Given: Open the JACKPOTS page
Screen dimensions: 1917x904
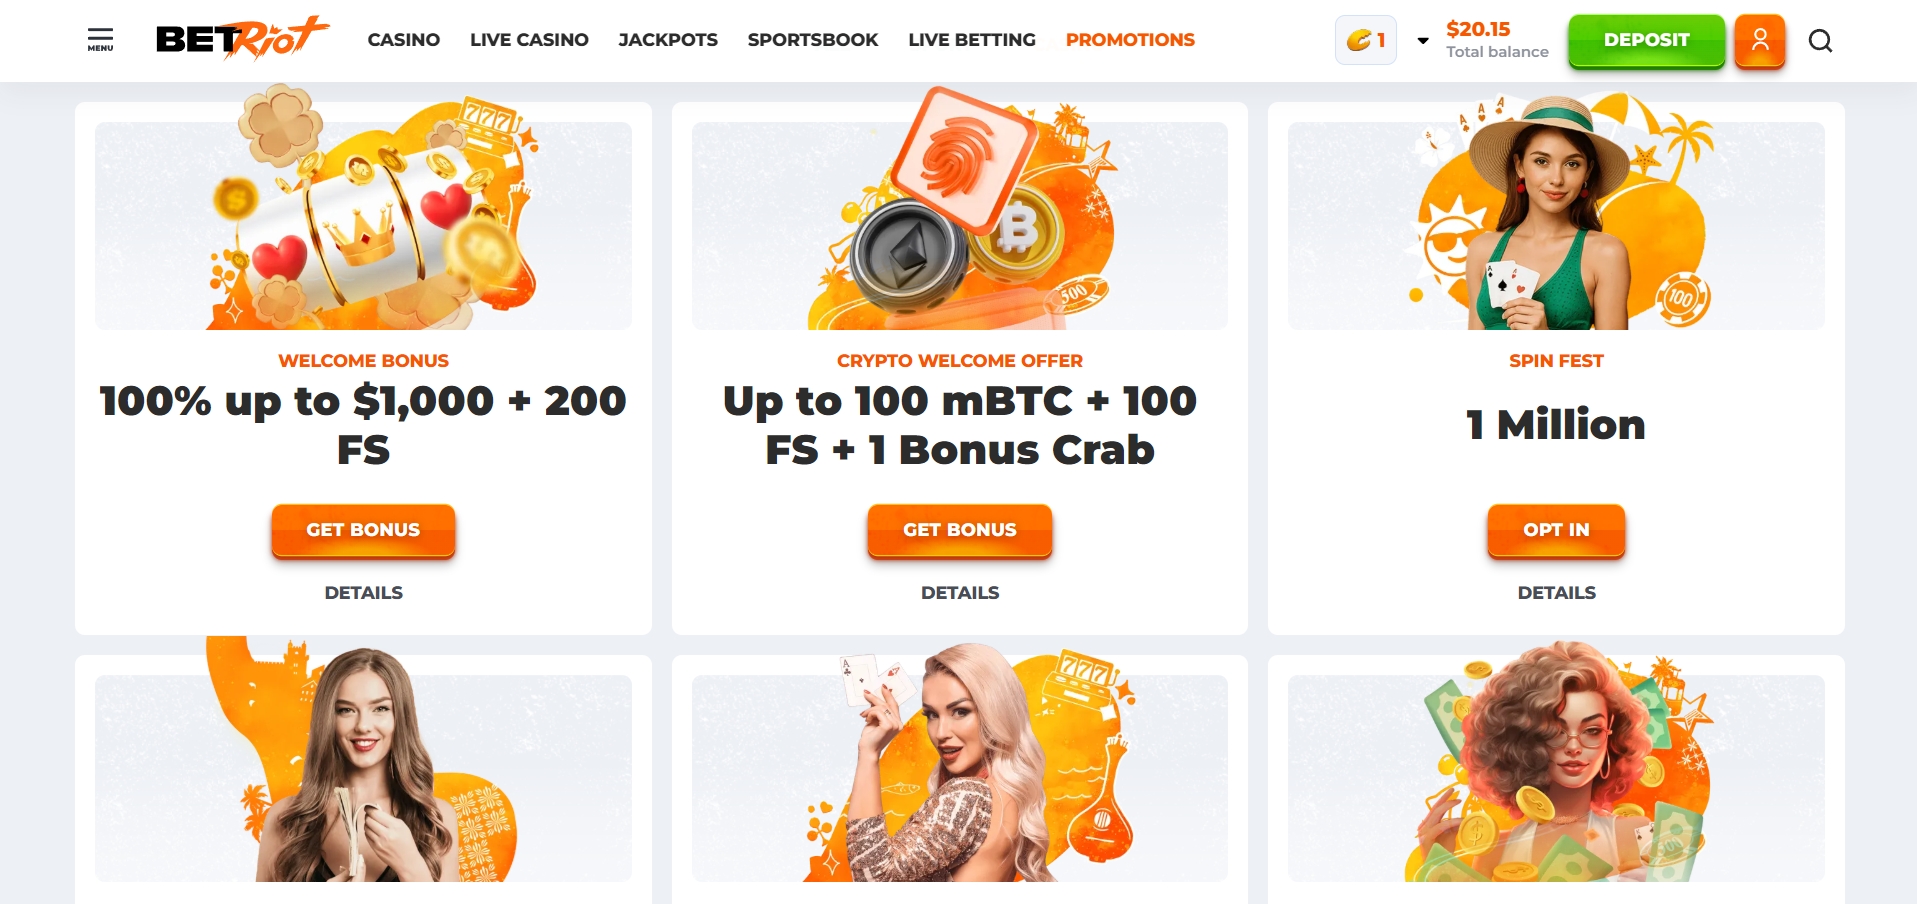Looking at the screenshot, I should click(668, 40).
